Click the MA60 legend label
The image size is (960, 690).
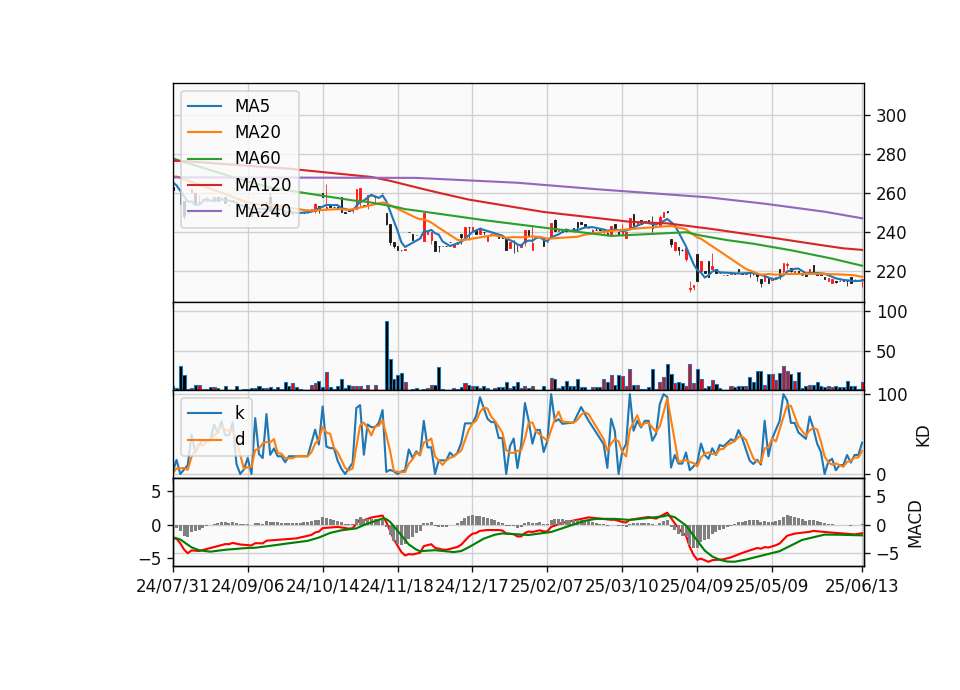[x=258, y=159]
